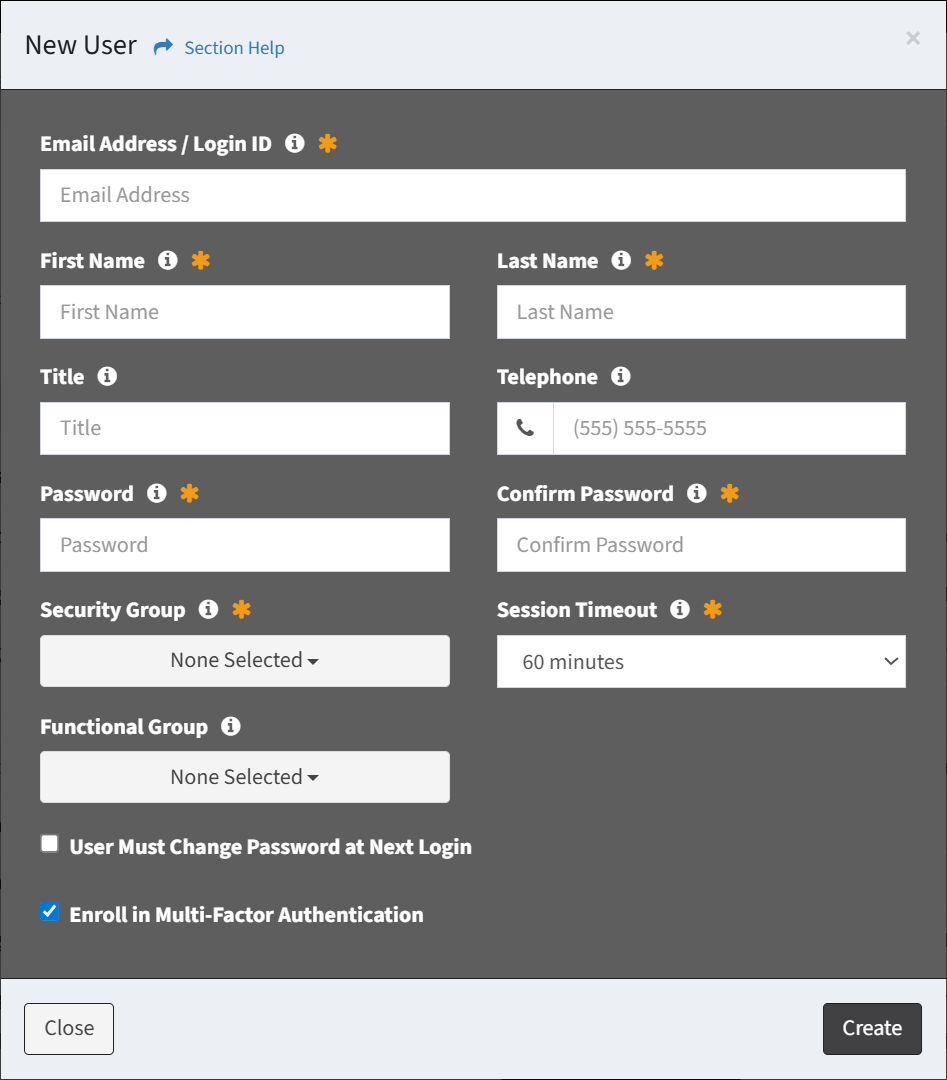
Task: Click info icon next to Email Address label
Action: coord(294,144)
